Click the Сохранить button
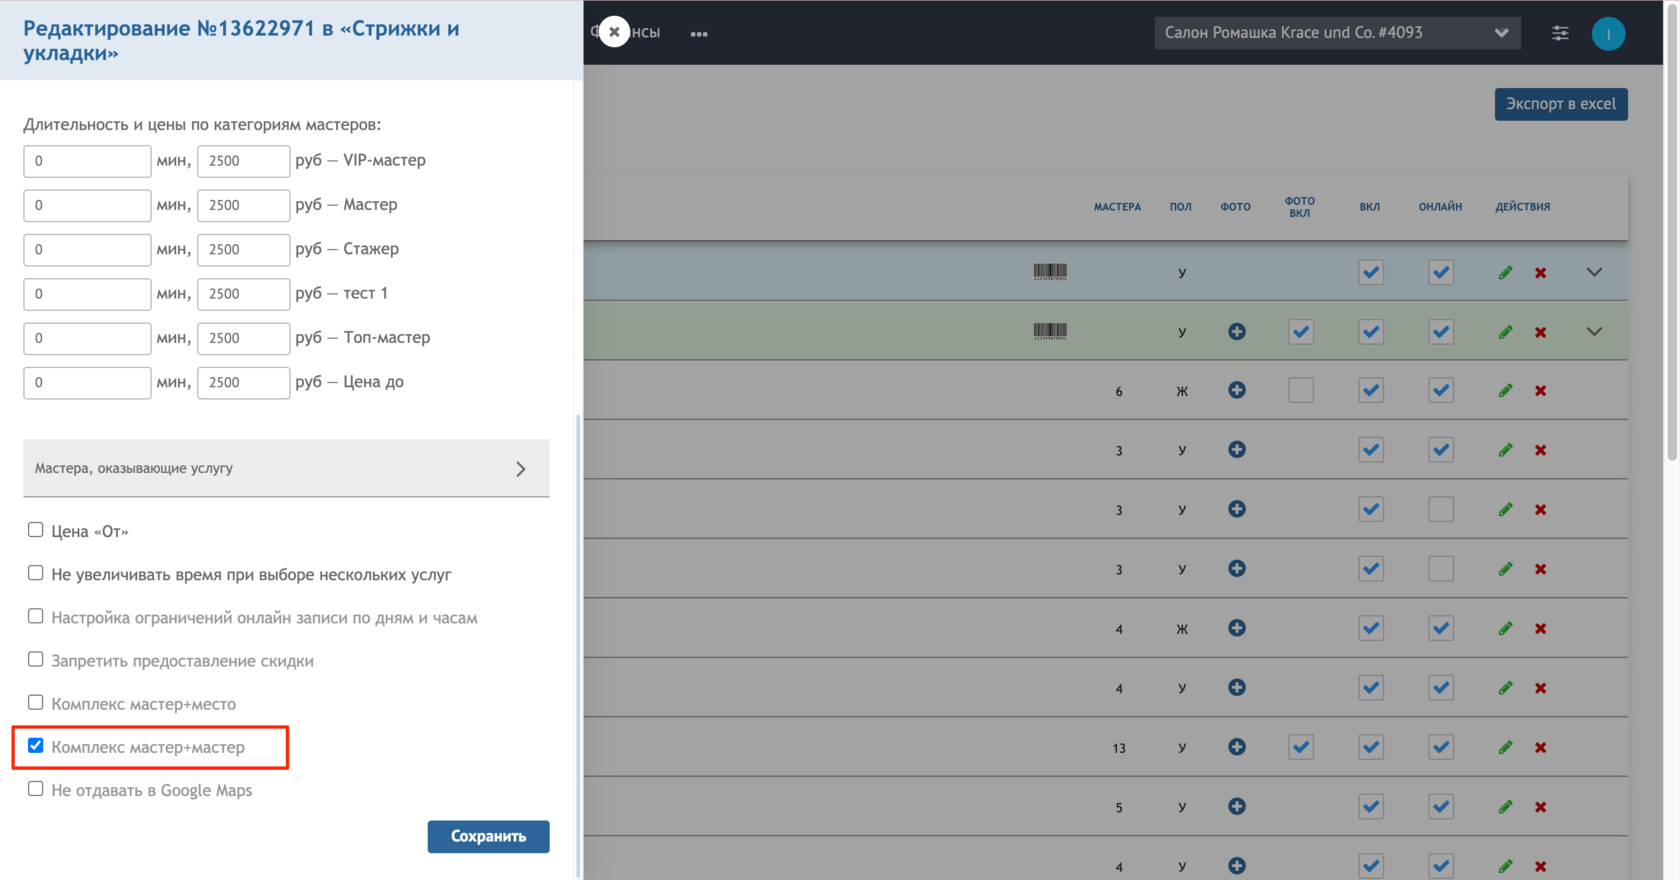The width and height of the screenshot is (1680, 880). [x=488, y=837]
